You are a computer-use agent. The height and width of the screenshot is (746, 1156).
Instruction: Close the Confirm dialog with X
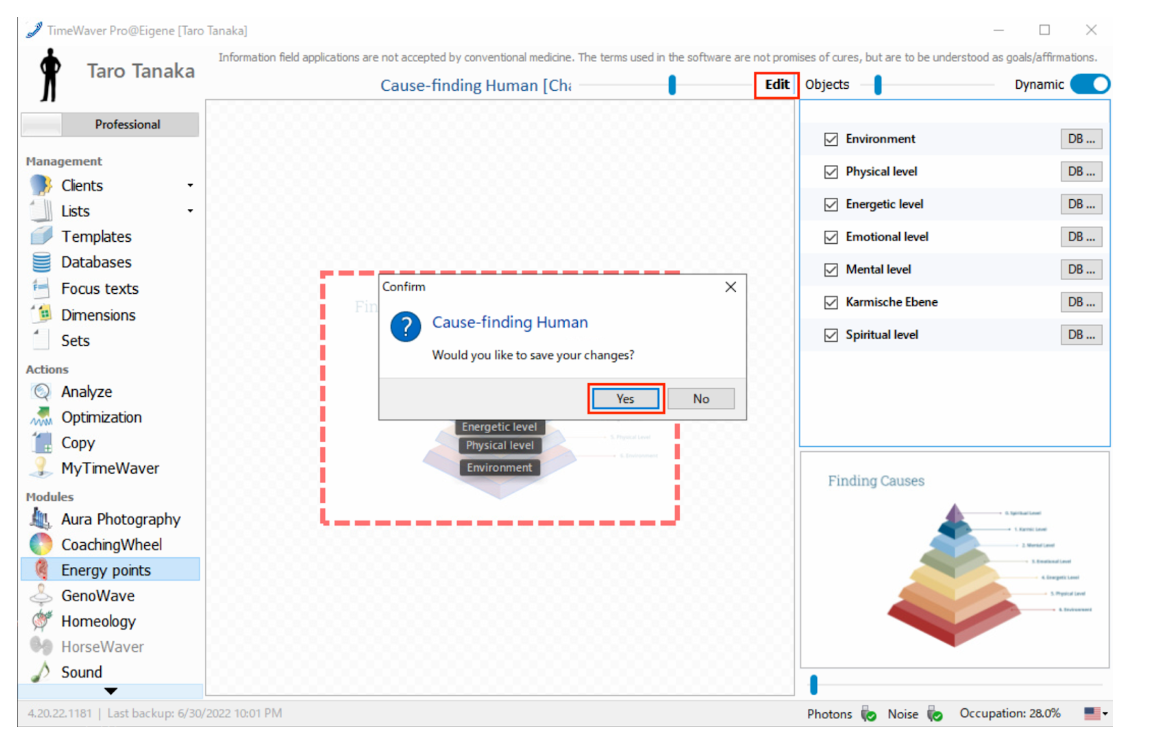click(731, 287)
